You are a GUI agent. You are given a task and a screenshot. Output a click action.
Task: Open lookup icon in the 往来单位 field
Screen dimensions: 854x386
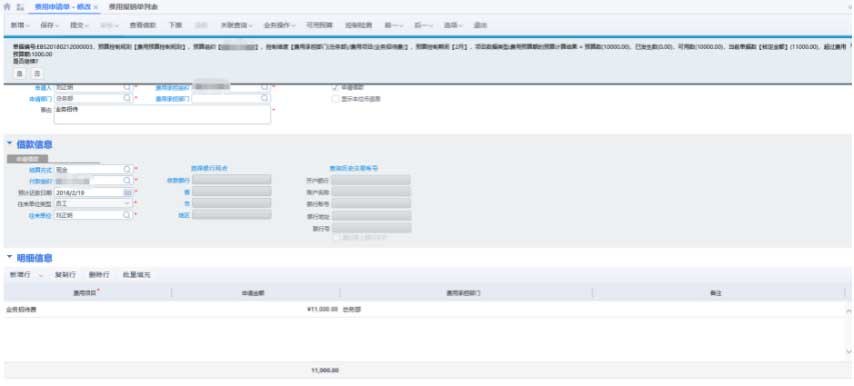127,215
